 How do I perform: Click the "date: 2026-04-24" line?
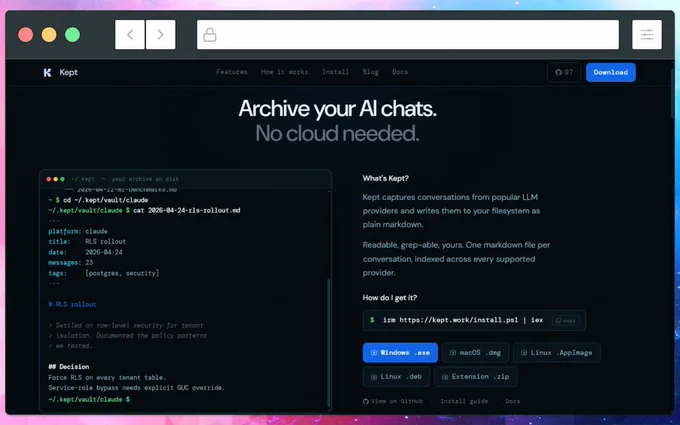point(85,252)
